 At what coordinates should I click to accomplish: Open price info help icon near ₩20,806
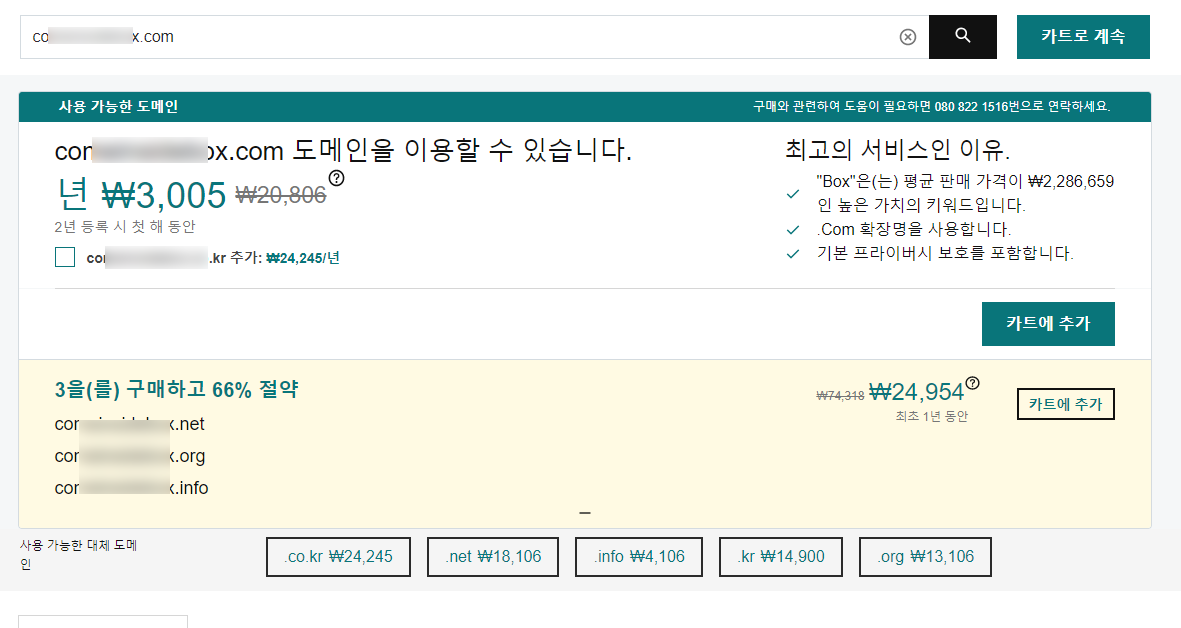pos(337,178)
